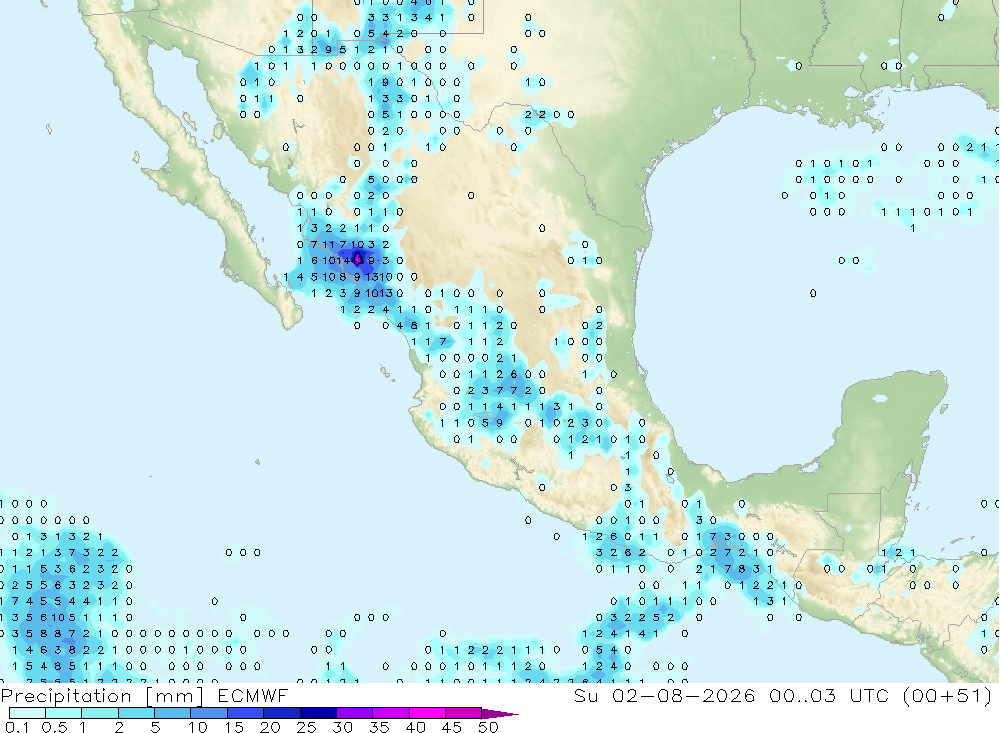The image size is (1000, 733).
Task: Click the 25–30 mm navy legend swatch
Action: (x=318, y=713)
